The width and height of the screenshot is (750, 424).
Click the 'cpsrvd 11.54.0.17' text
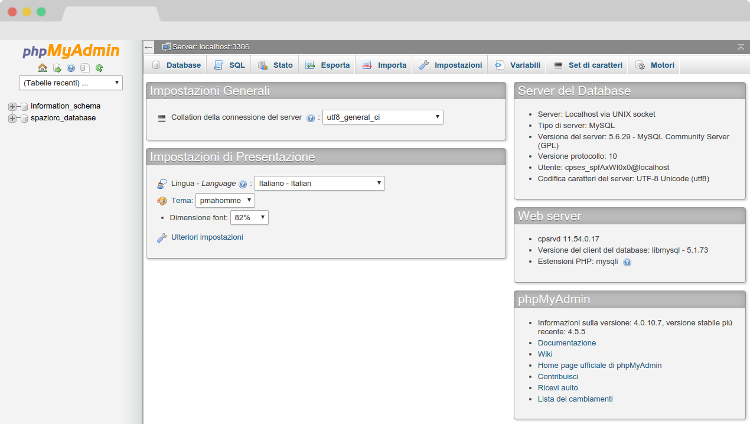pyautogui.click(x=568, y=239)
